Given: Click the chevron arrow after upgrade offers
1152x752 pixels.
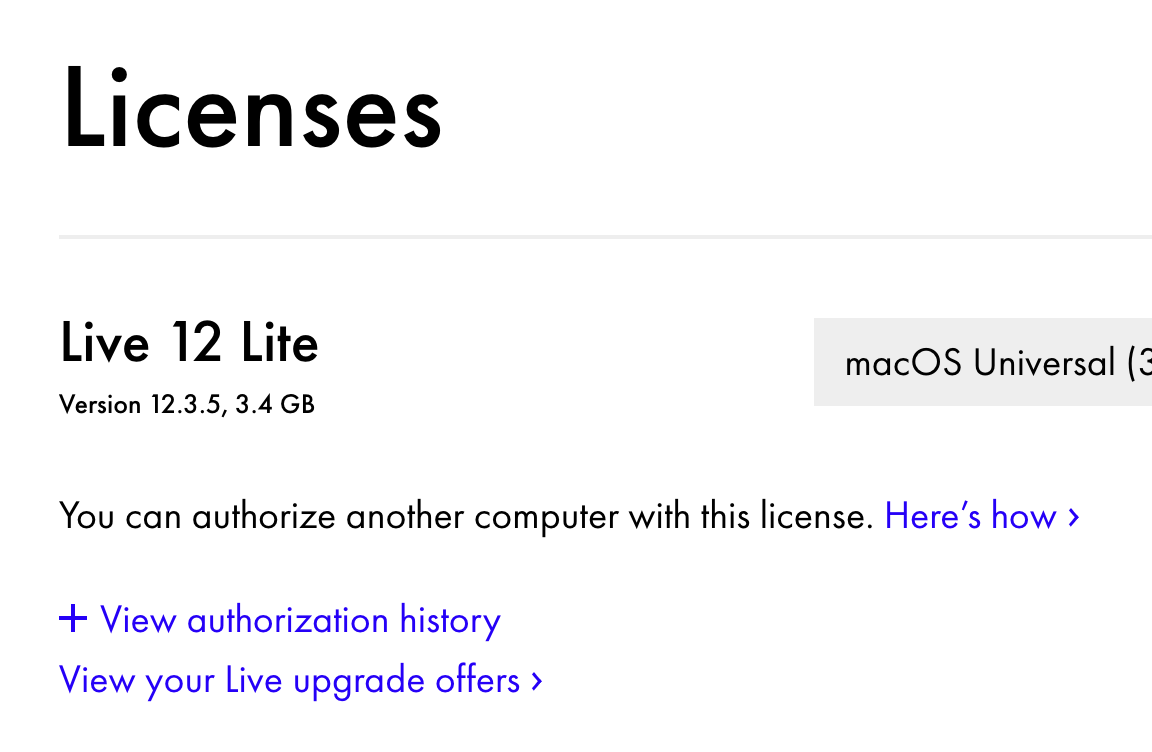Looking at the screenshot, I should point(537,681).
